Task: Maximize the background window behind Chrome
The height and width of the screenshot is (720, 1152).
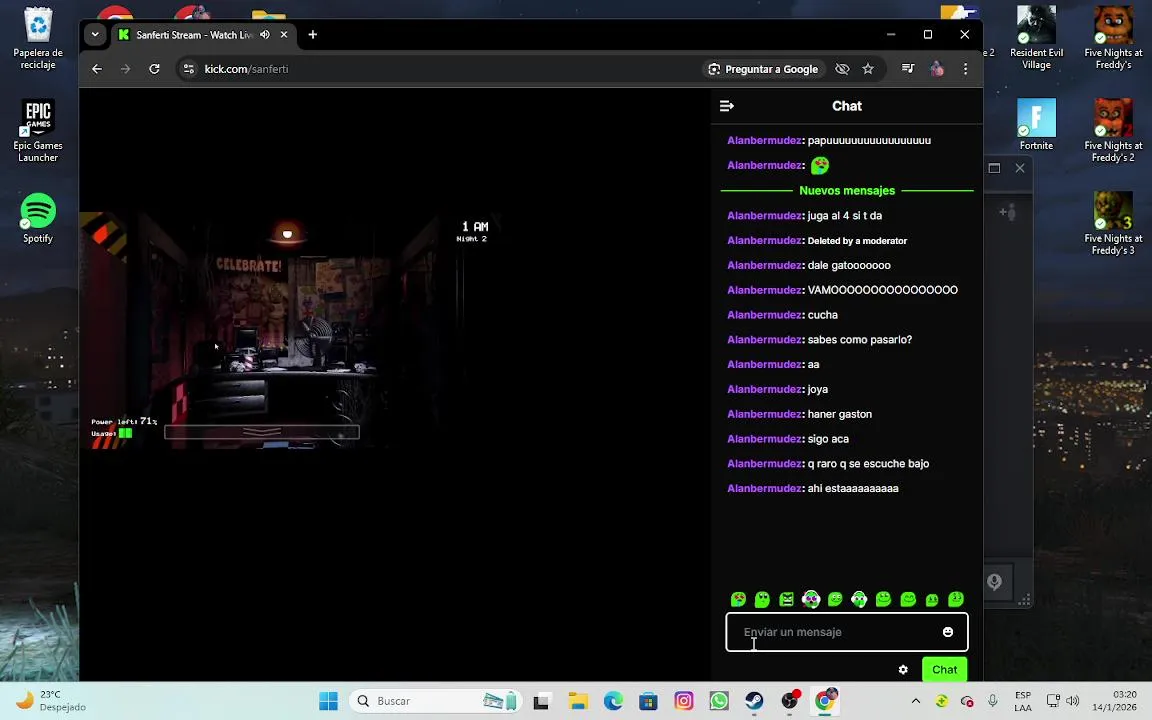Action: pos(994,168)
